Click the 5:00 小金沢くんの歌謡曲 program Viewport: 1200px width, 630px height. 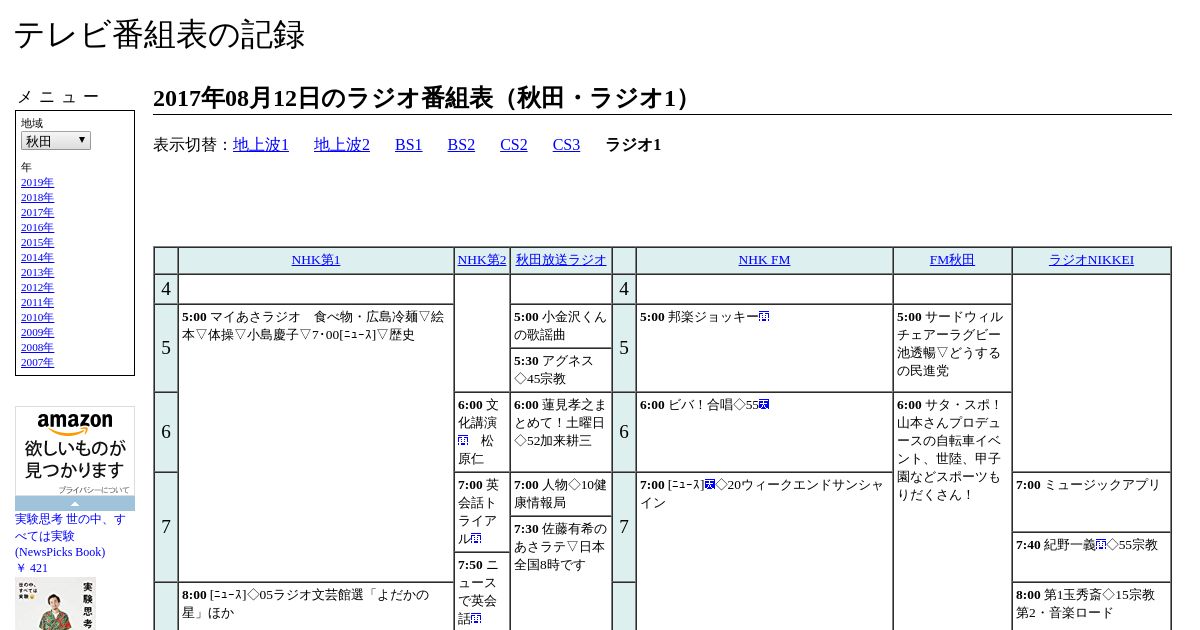561,326
